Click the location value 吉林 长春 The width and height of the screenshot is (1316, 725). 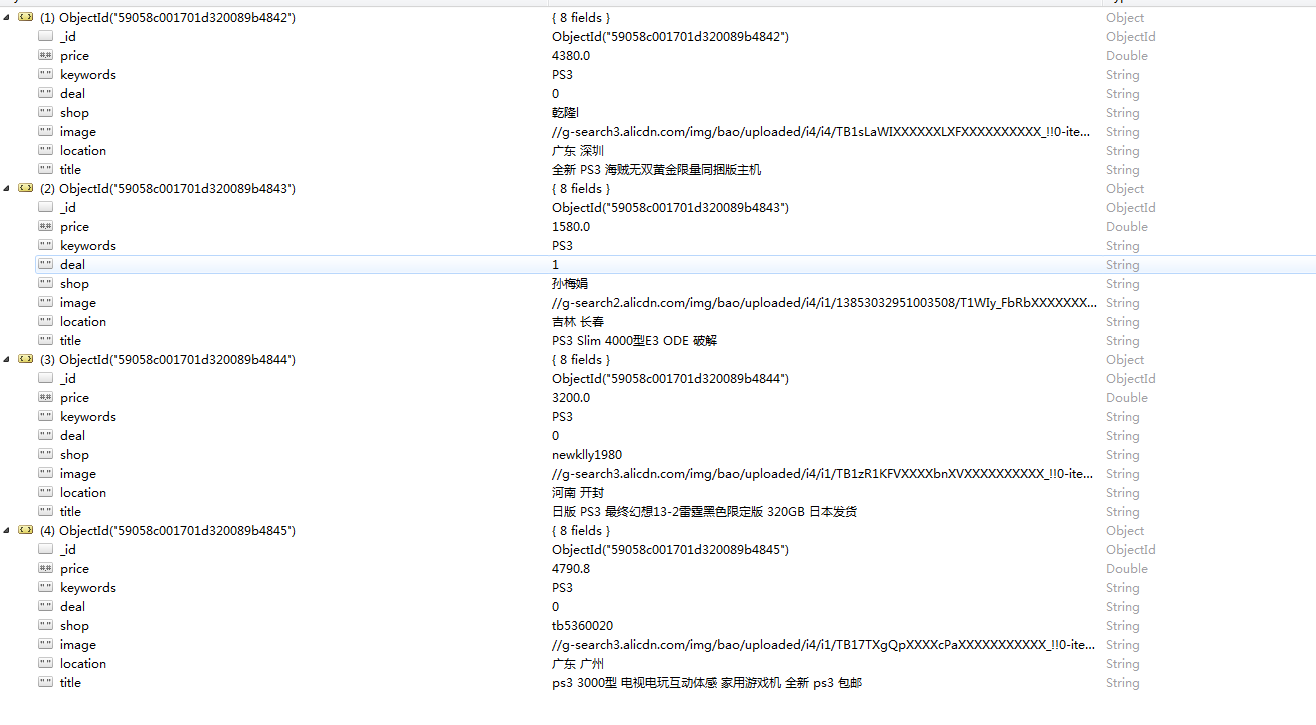click(578, 322)
